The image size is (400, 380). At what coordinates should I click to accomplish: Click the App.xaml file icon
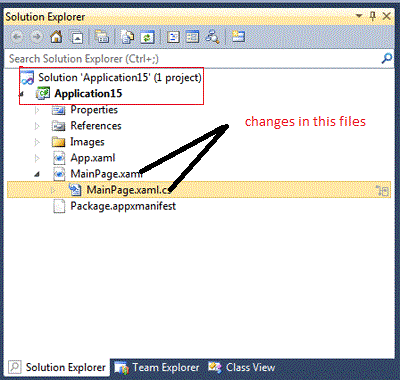[x=59, y=158]
